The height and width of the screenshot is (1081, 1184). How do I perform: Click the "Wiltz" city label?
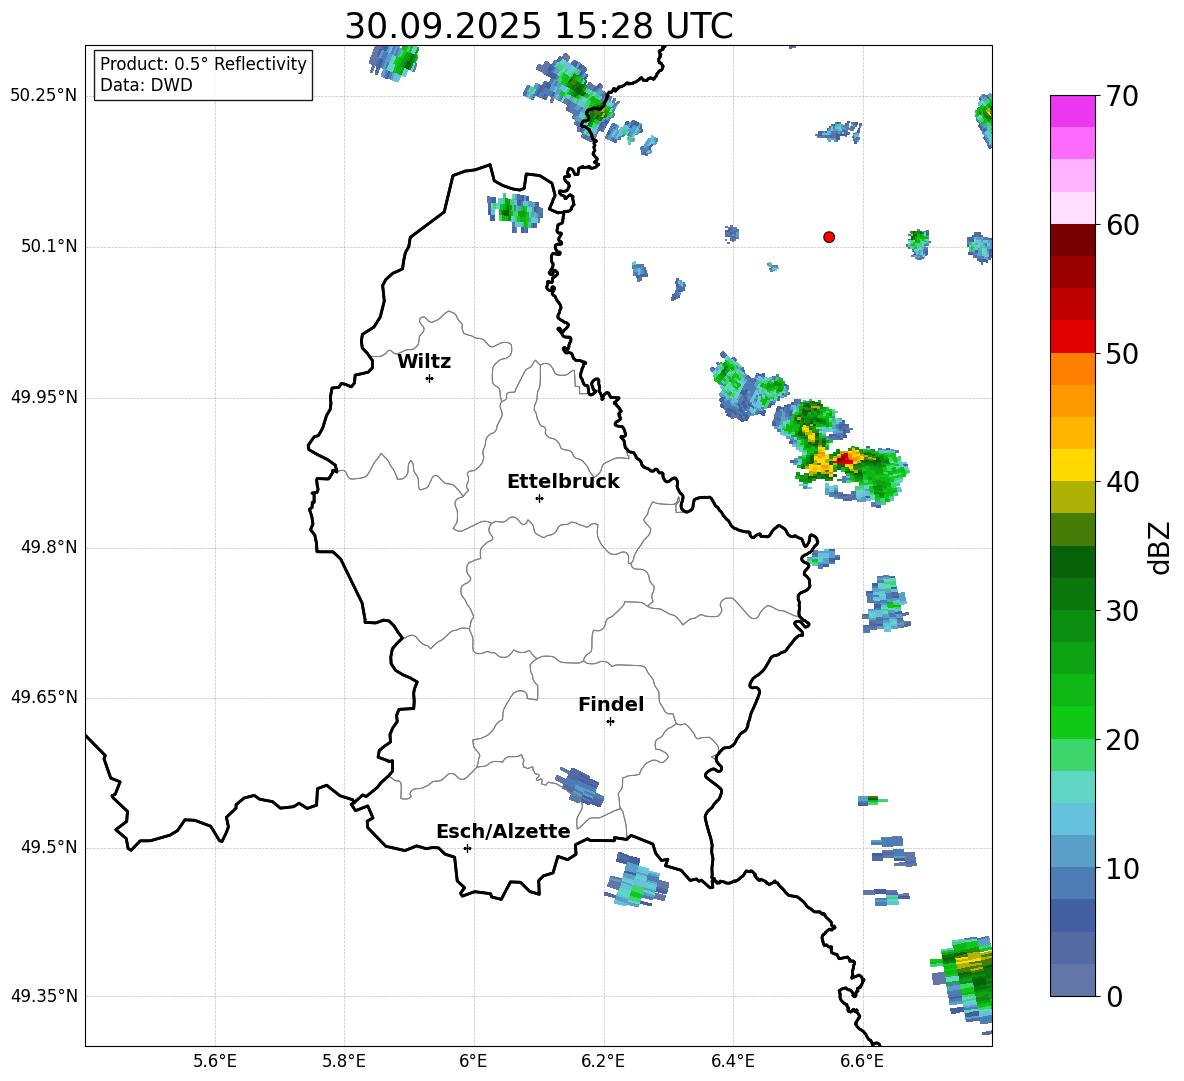pyautogui.click(x=424, y=362)
